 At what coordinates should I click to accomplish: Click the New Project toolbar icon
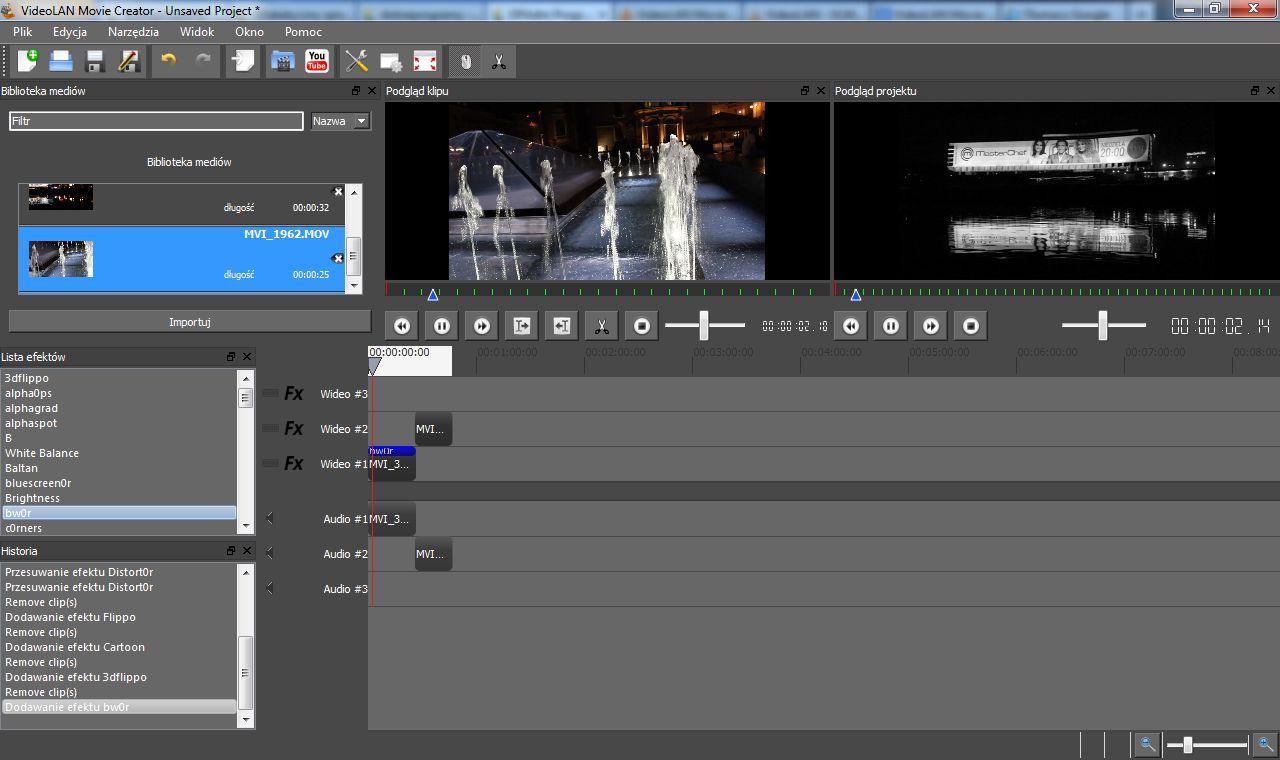click(28, 61)
